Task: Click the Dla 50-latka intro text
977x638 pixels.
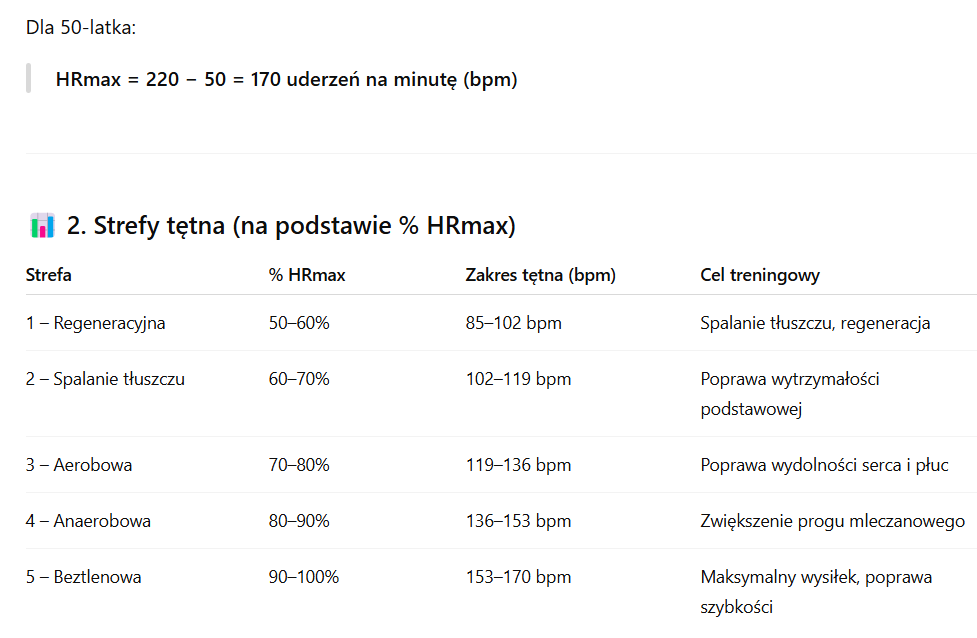Action: (81, 27)
